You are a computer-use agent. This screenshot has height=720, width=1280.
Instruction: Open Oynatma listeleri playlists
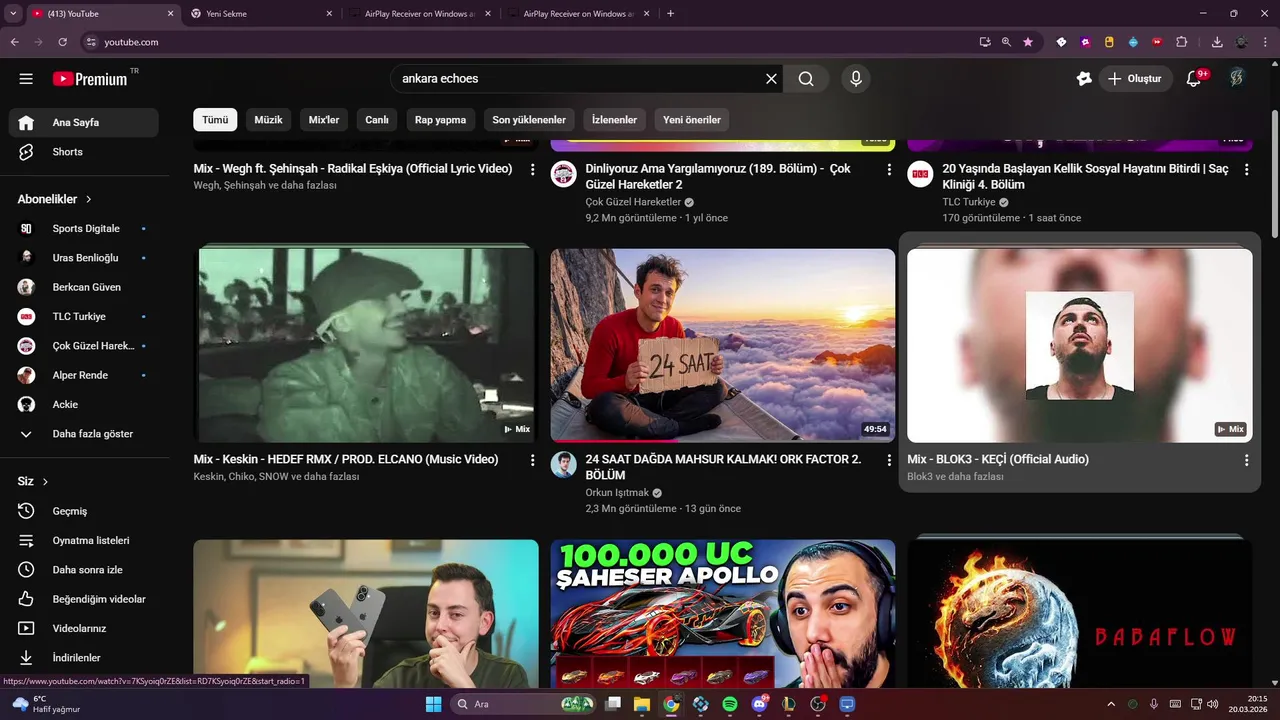coord(84,540)
